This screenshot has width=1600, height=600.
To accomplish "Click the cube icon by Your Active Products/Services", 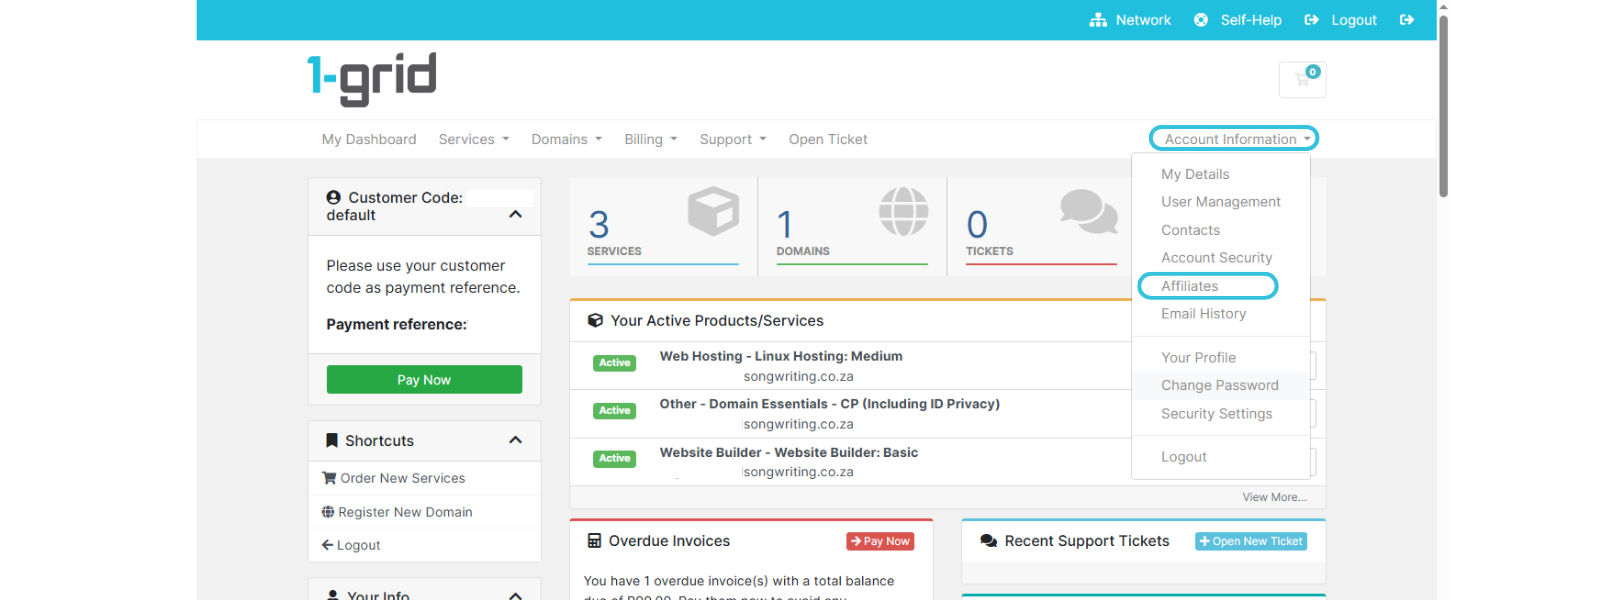I will pos(595,321).
